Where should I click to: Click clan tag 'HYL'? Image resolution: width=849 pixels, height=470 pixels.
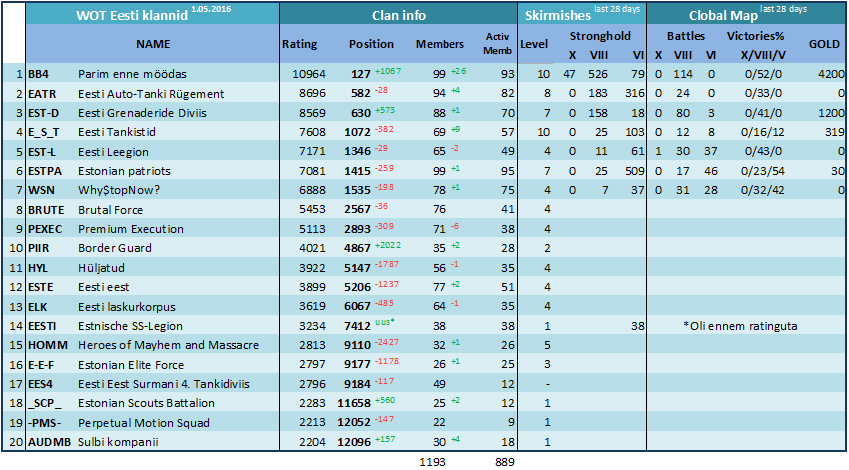pyautogui.click(x=38, y=268)
